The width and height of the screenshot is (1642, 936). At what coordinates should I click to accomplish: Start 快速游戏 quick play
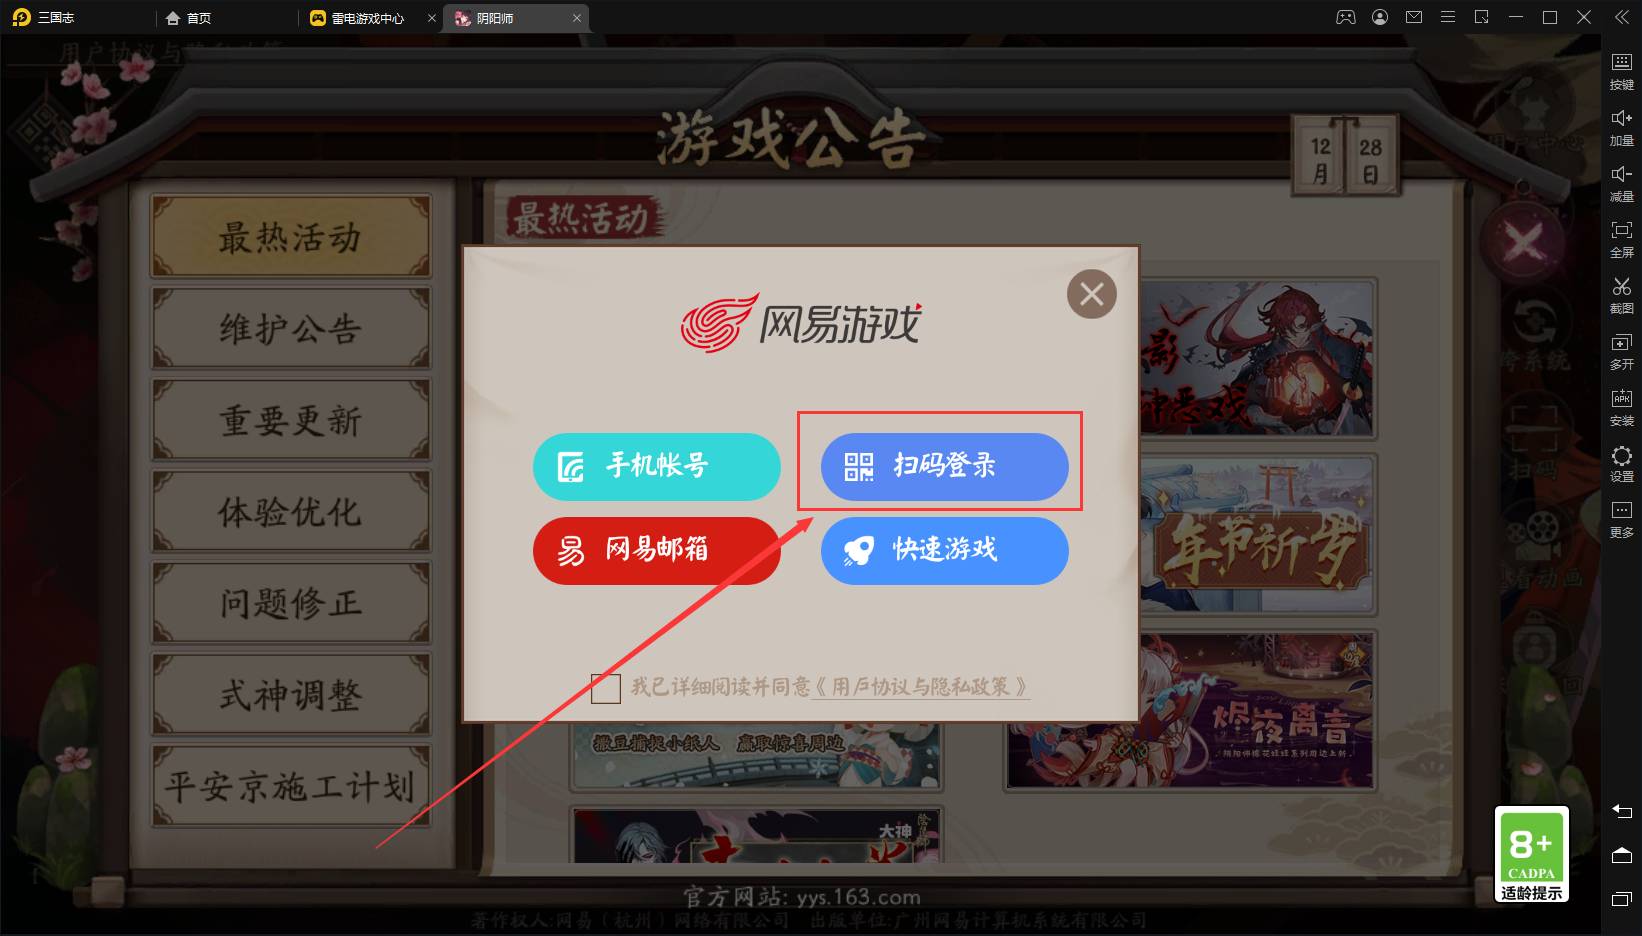click(944, 550)
